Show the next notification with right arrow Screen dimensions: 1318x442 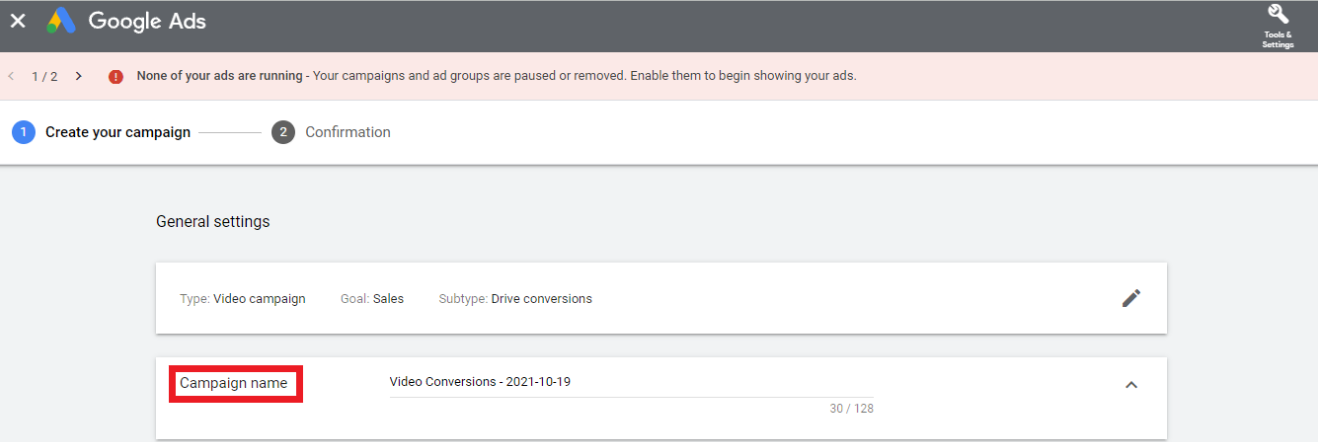[x=79, y=76]
